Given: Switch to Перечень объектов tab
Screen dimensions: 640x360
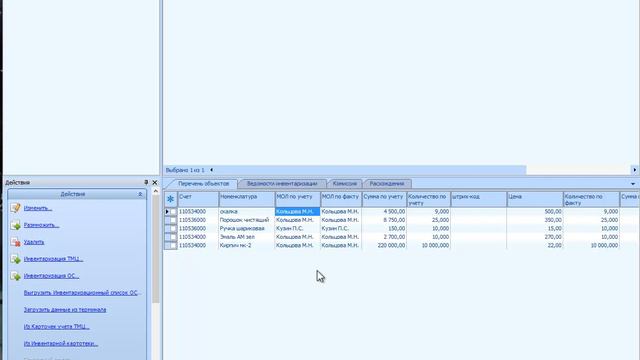Looking at the screenshot, I should click(x=203, y=184).
